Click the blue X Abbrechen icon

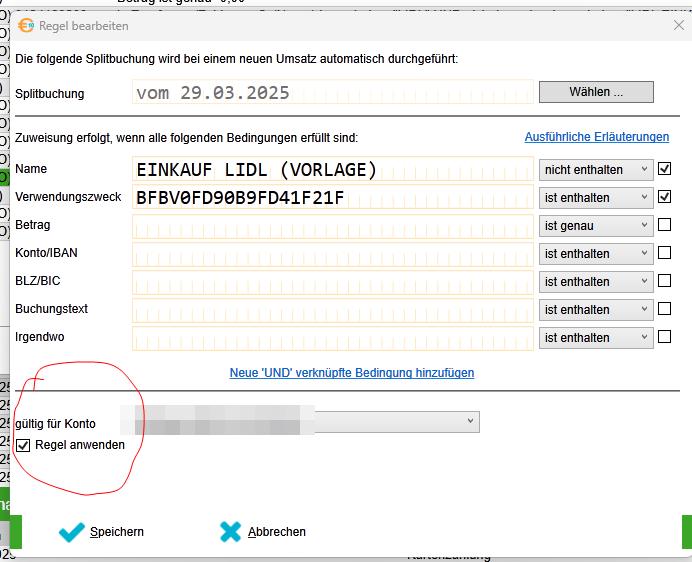coord(230,532)
